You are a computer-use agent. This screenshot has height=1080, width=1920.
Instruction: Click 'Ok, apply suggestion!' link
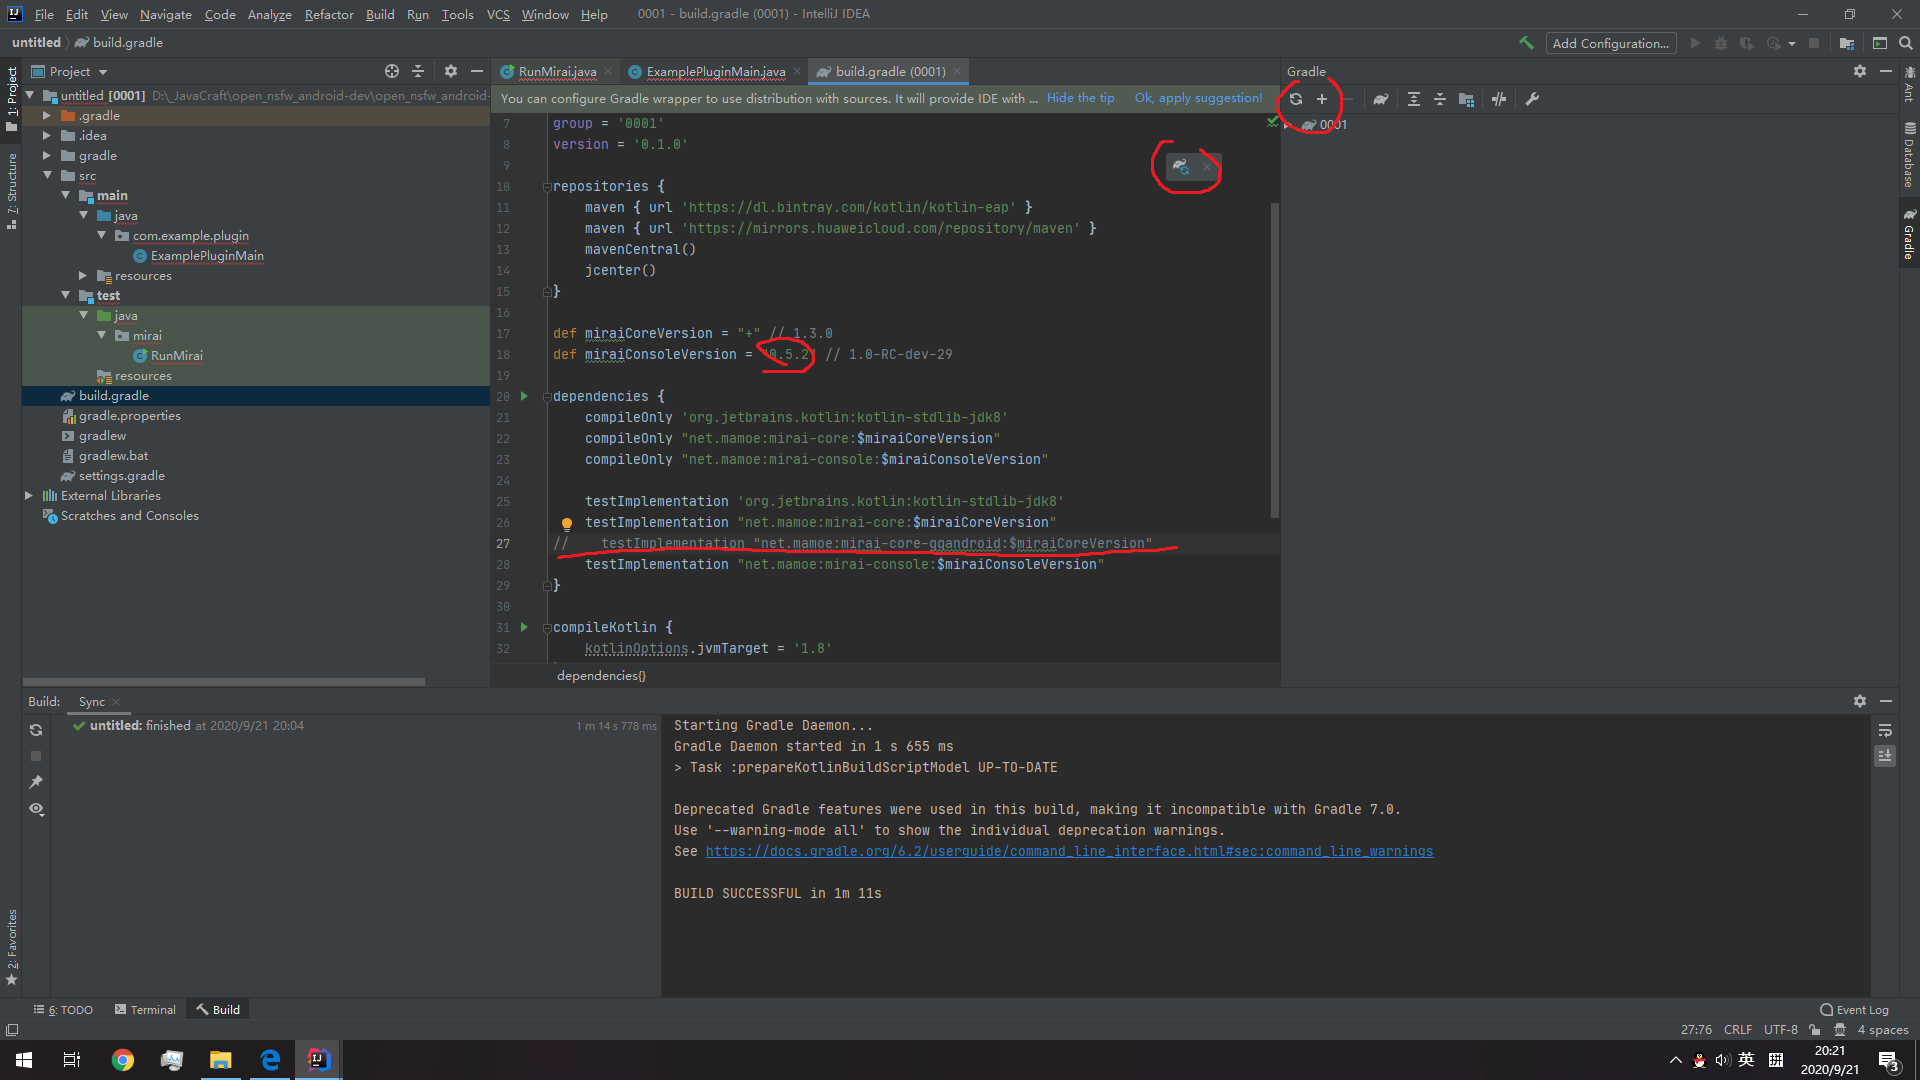pyautogui.click(x=1198, y=98)
